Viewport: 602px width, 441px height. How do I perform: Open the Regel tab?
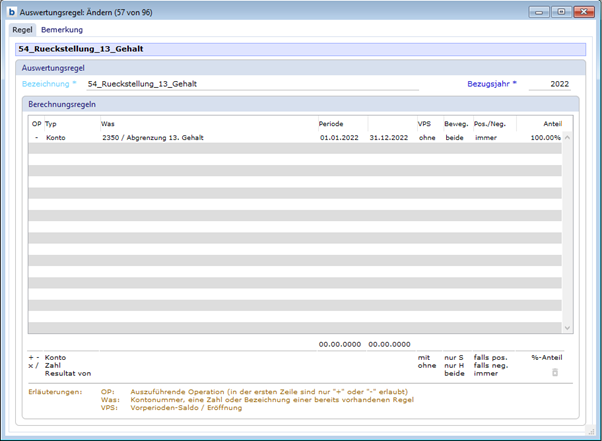[x=22, y=30]
